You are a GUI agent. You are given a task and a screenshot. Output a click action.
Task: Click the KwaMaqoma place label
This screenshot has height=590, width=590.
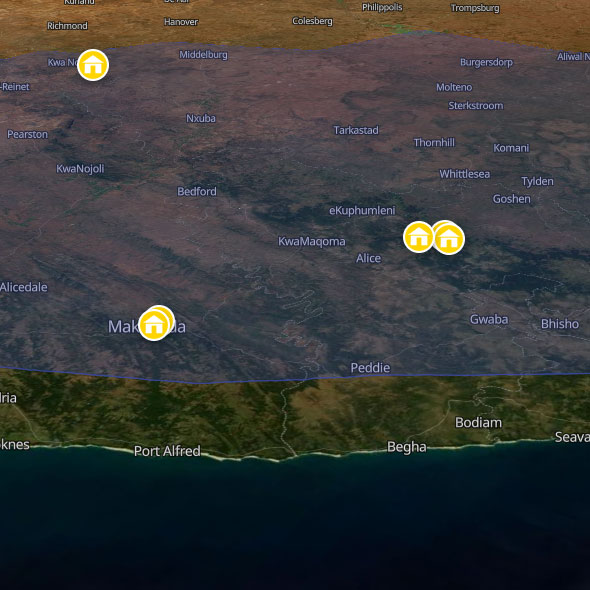coord(312,242)
